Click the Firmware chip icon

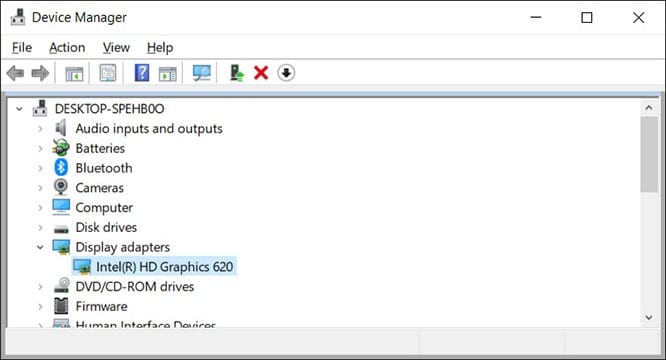pos(61,306)
